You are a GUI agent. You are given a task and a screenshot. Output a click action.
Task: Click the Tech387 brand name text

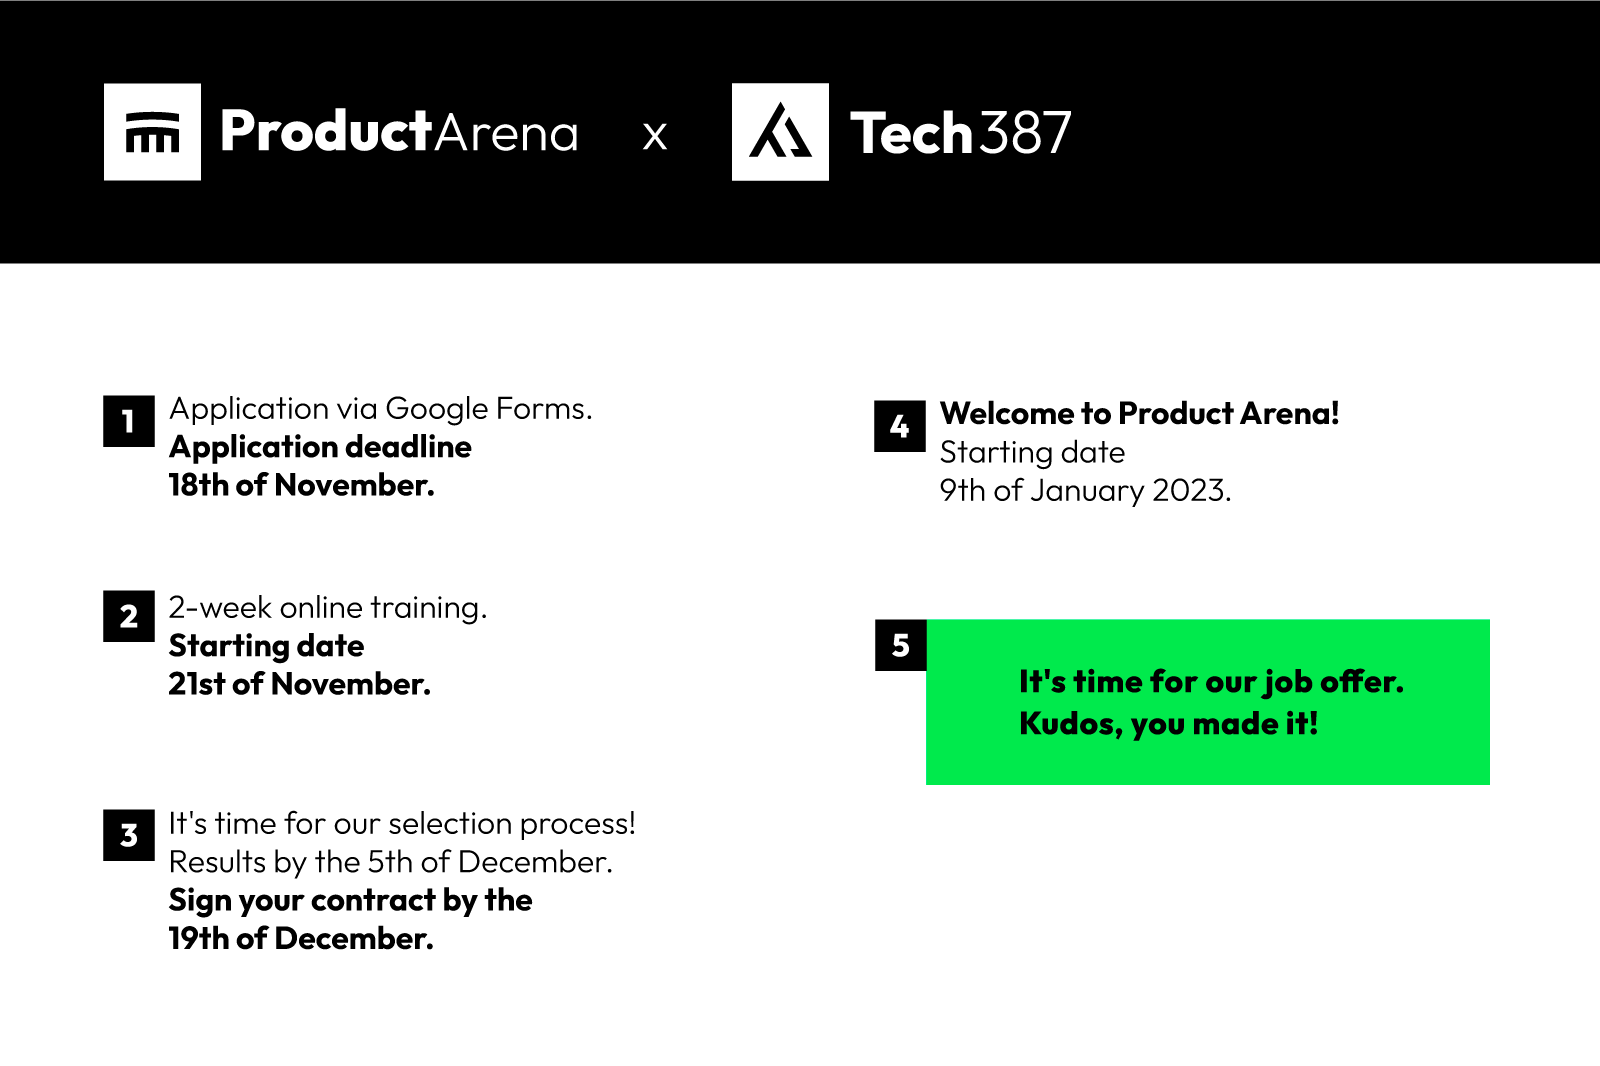(960, 133)
